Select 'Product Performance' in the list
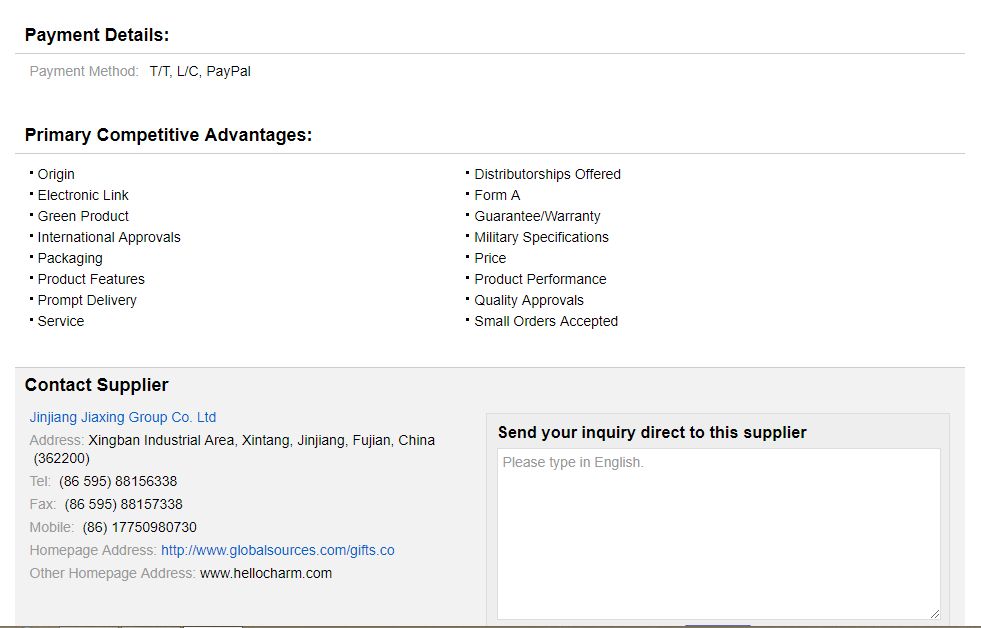The width and height of the screenshot is (981, 628). 540,280
